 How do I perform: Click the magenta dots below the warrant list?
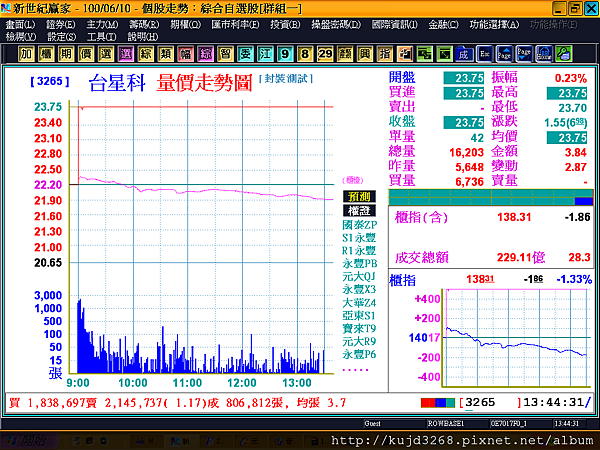coord(355,370)
